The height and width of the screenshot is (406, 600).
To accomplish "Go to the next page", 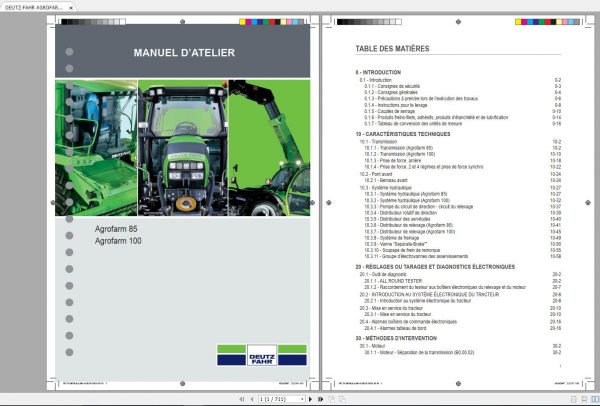I will pyautogui.click(x=310, y=399).
